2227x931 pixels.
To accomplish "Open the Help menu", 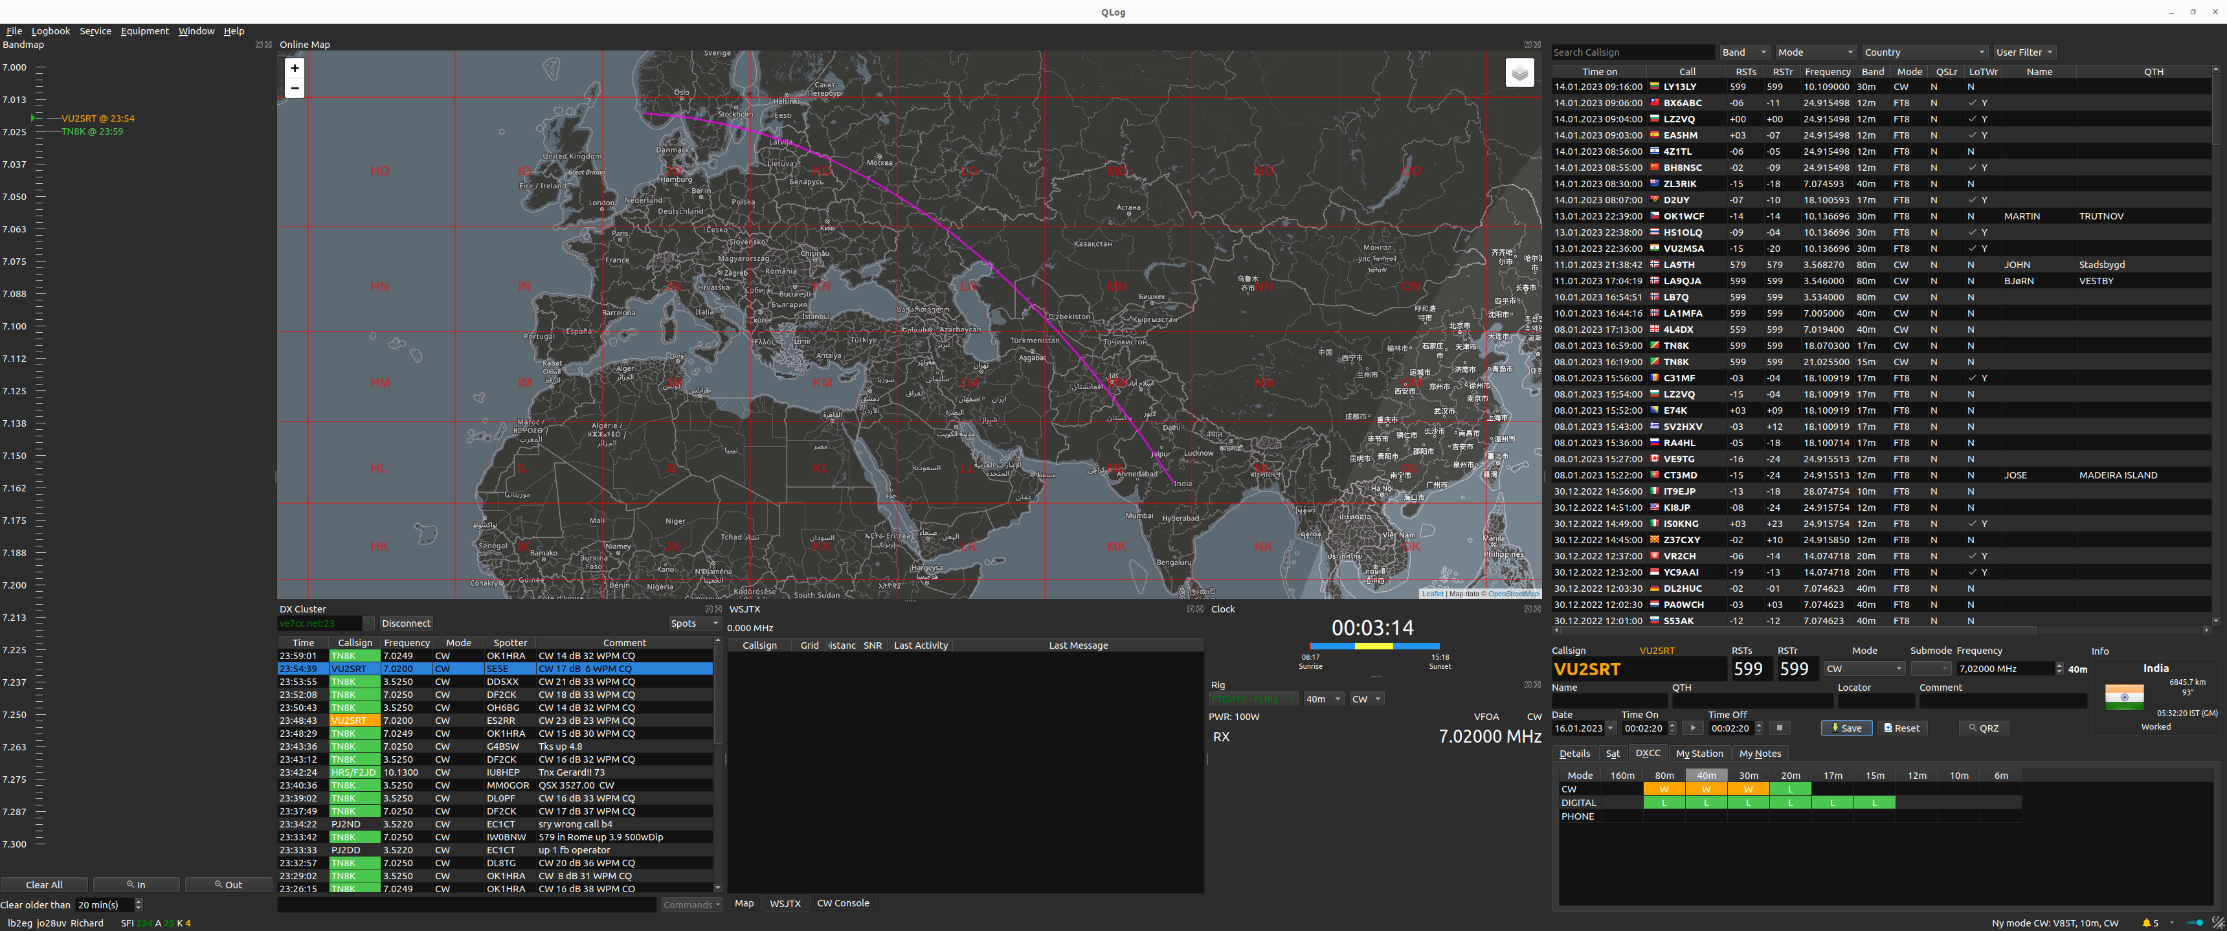I will click(x=234, y=31).
